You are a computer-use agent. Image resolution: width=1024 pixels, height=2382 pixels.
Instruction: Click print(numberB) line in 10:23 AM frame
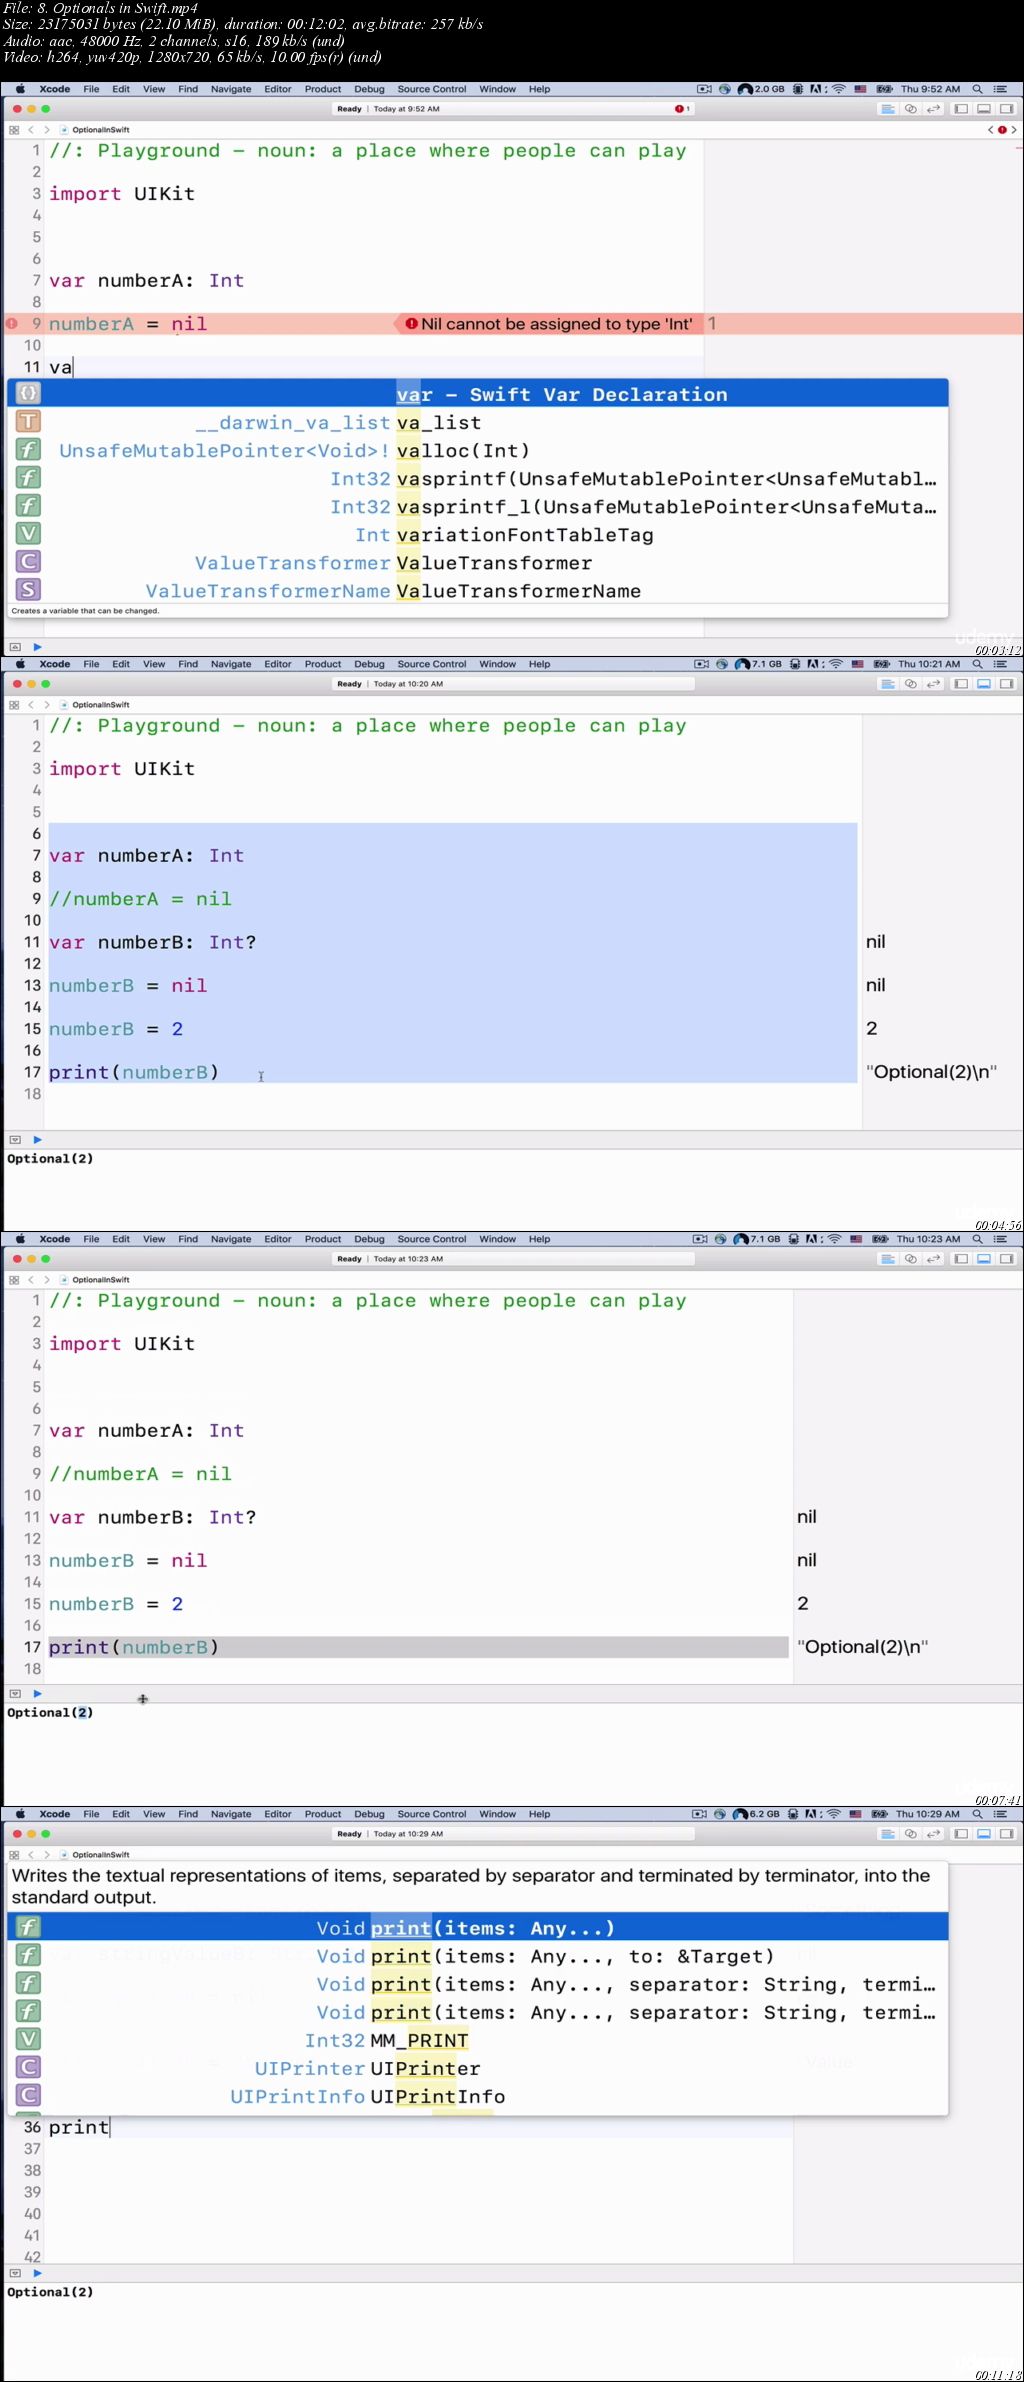(418, 1647)
